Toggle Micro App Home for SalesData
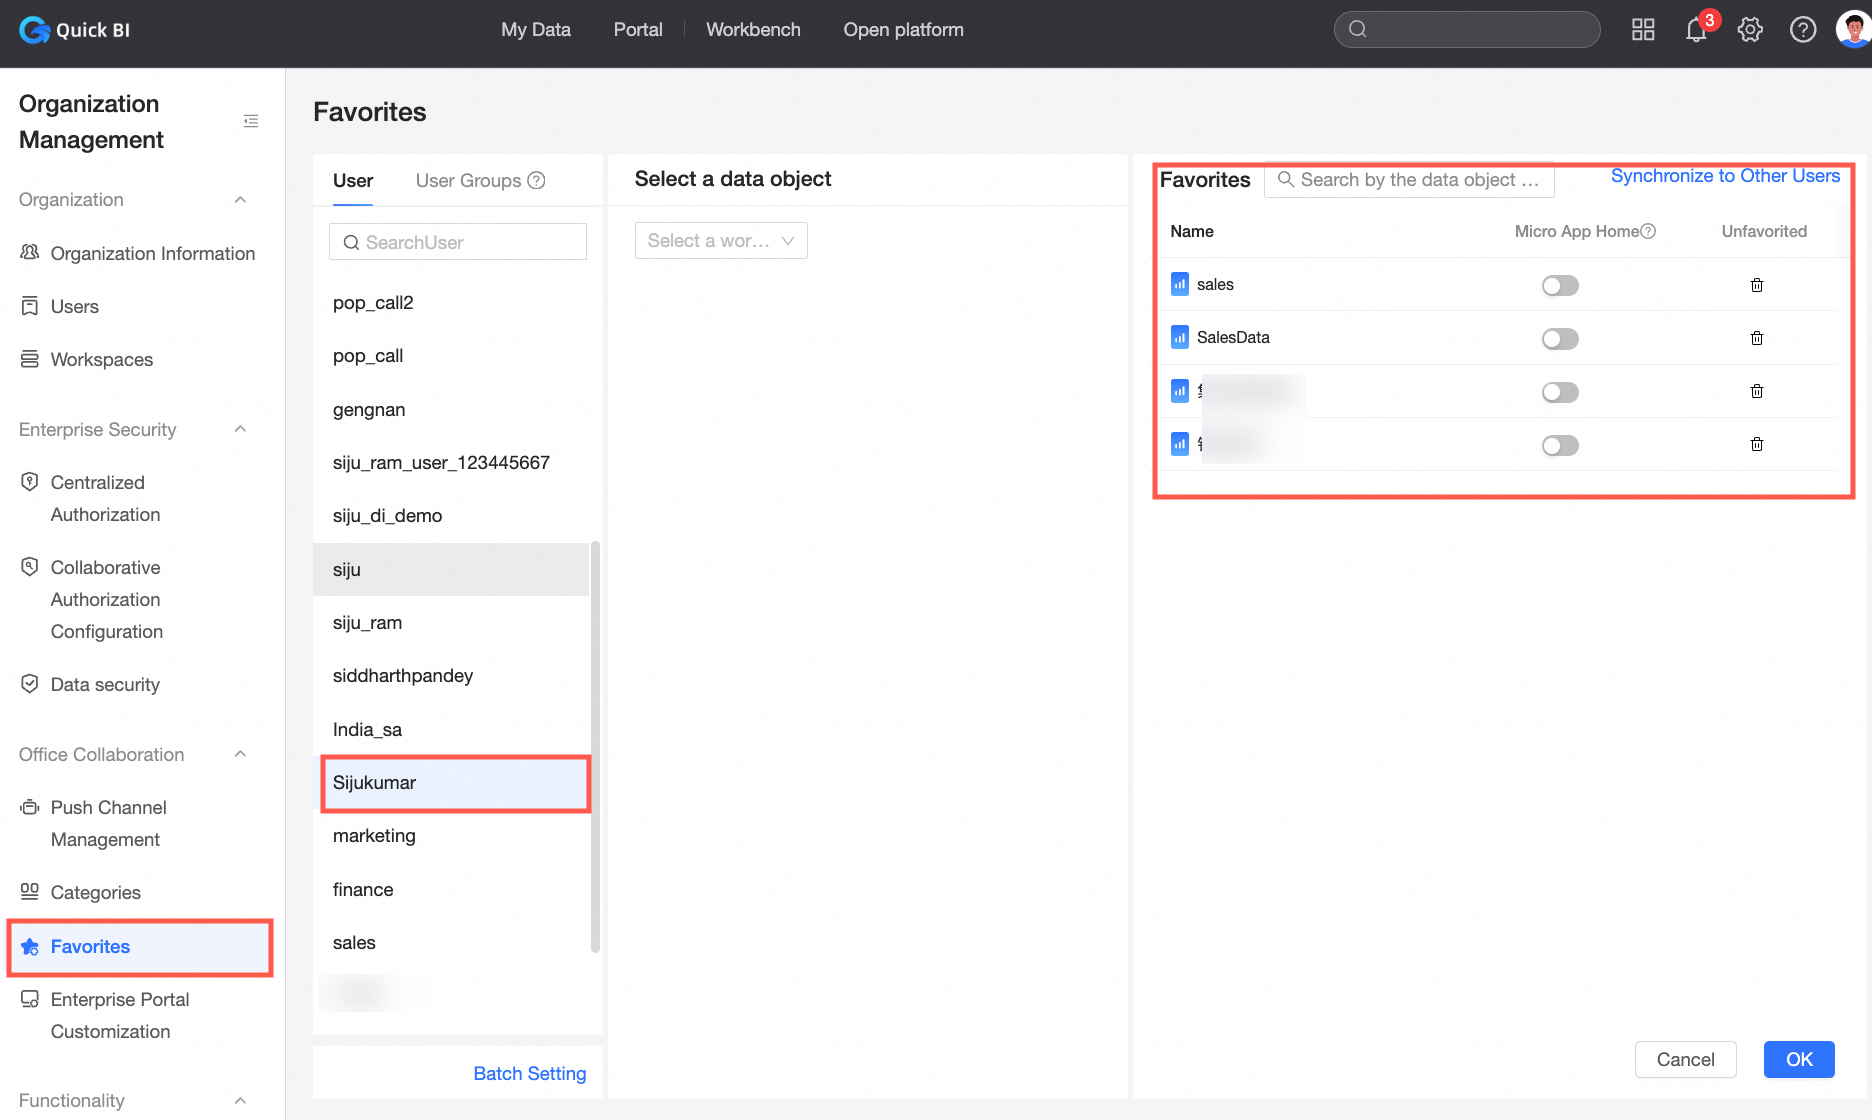 [1560, 339]
